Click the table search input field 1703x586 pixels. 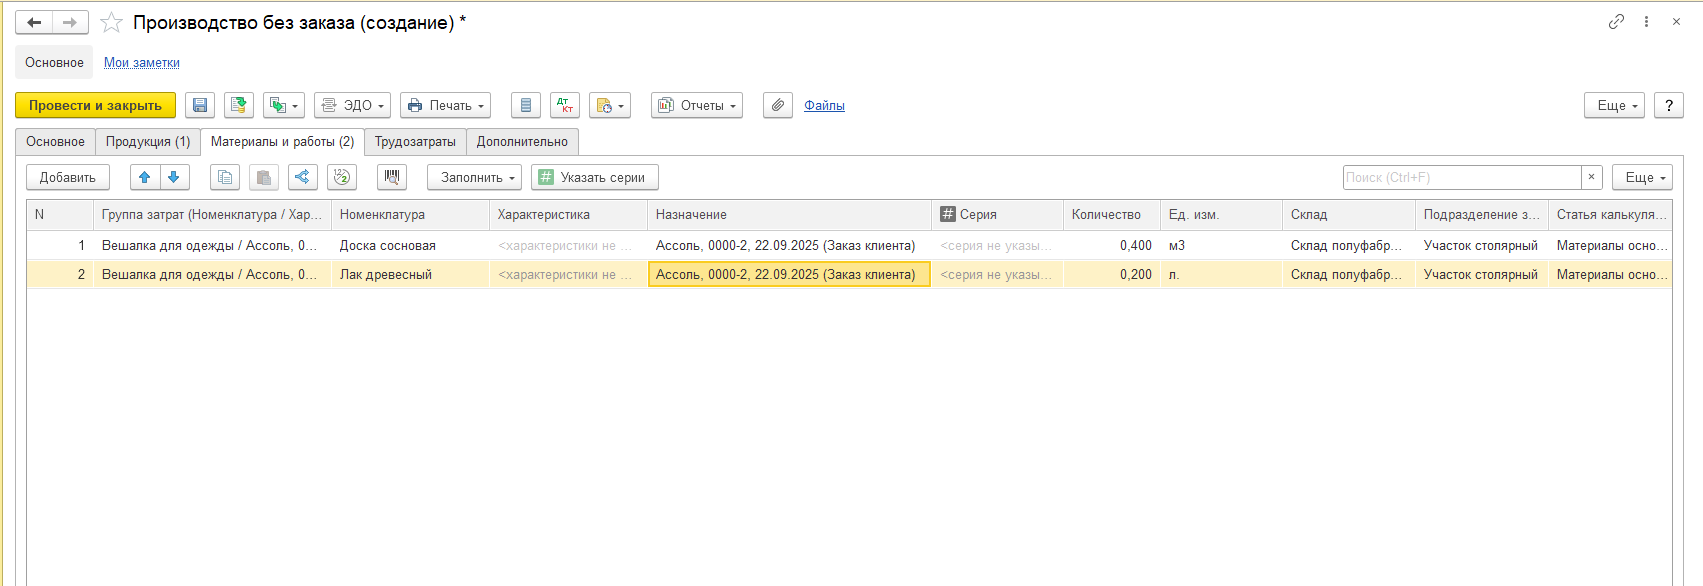[x=1460, y=177]
